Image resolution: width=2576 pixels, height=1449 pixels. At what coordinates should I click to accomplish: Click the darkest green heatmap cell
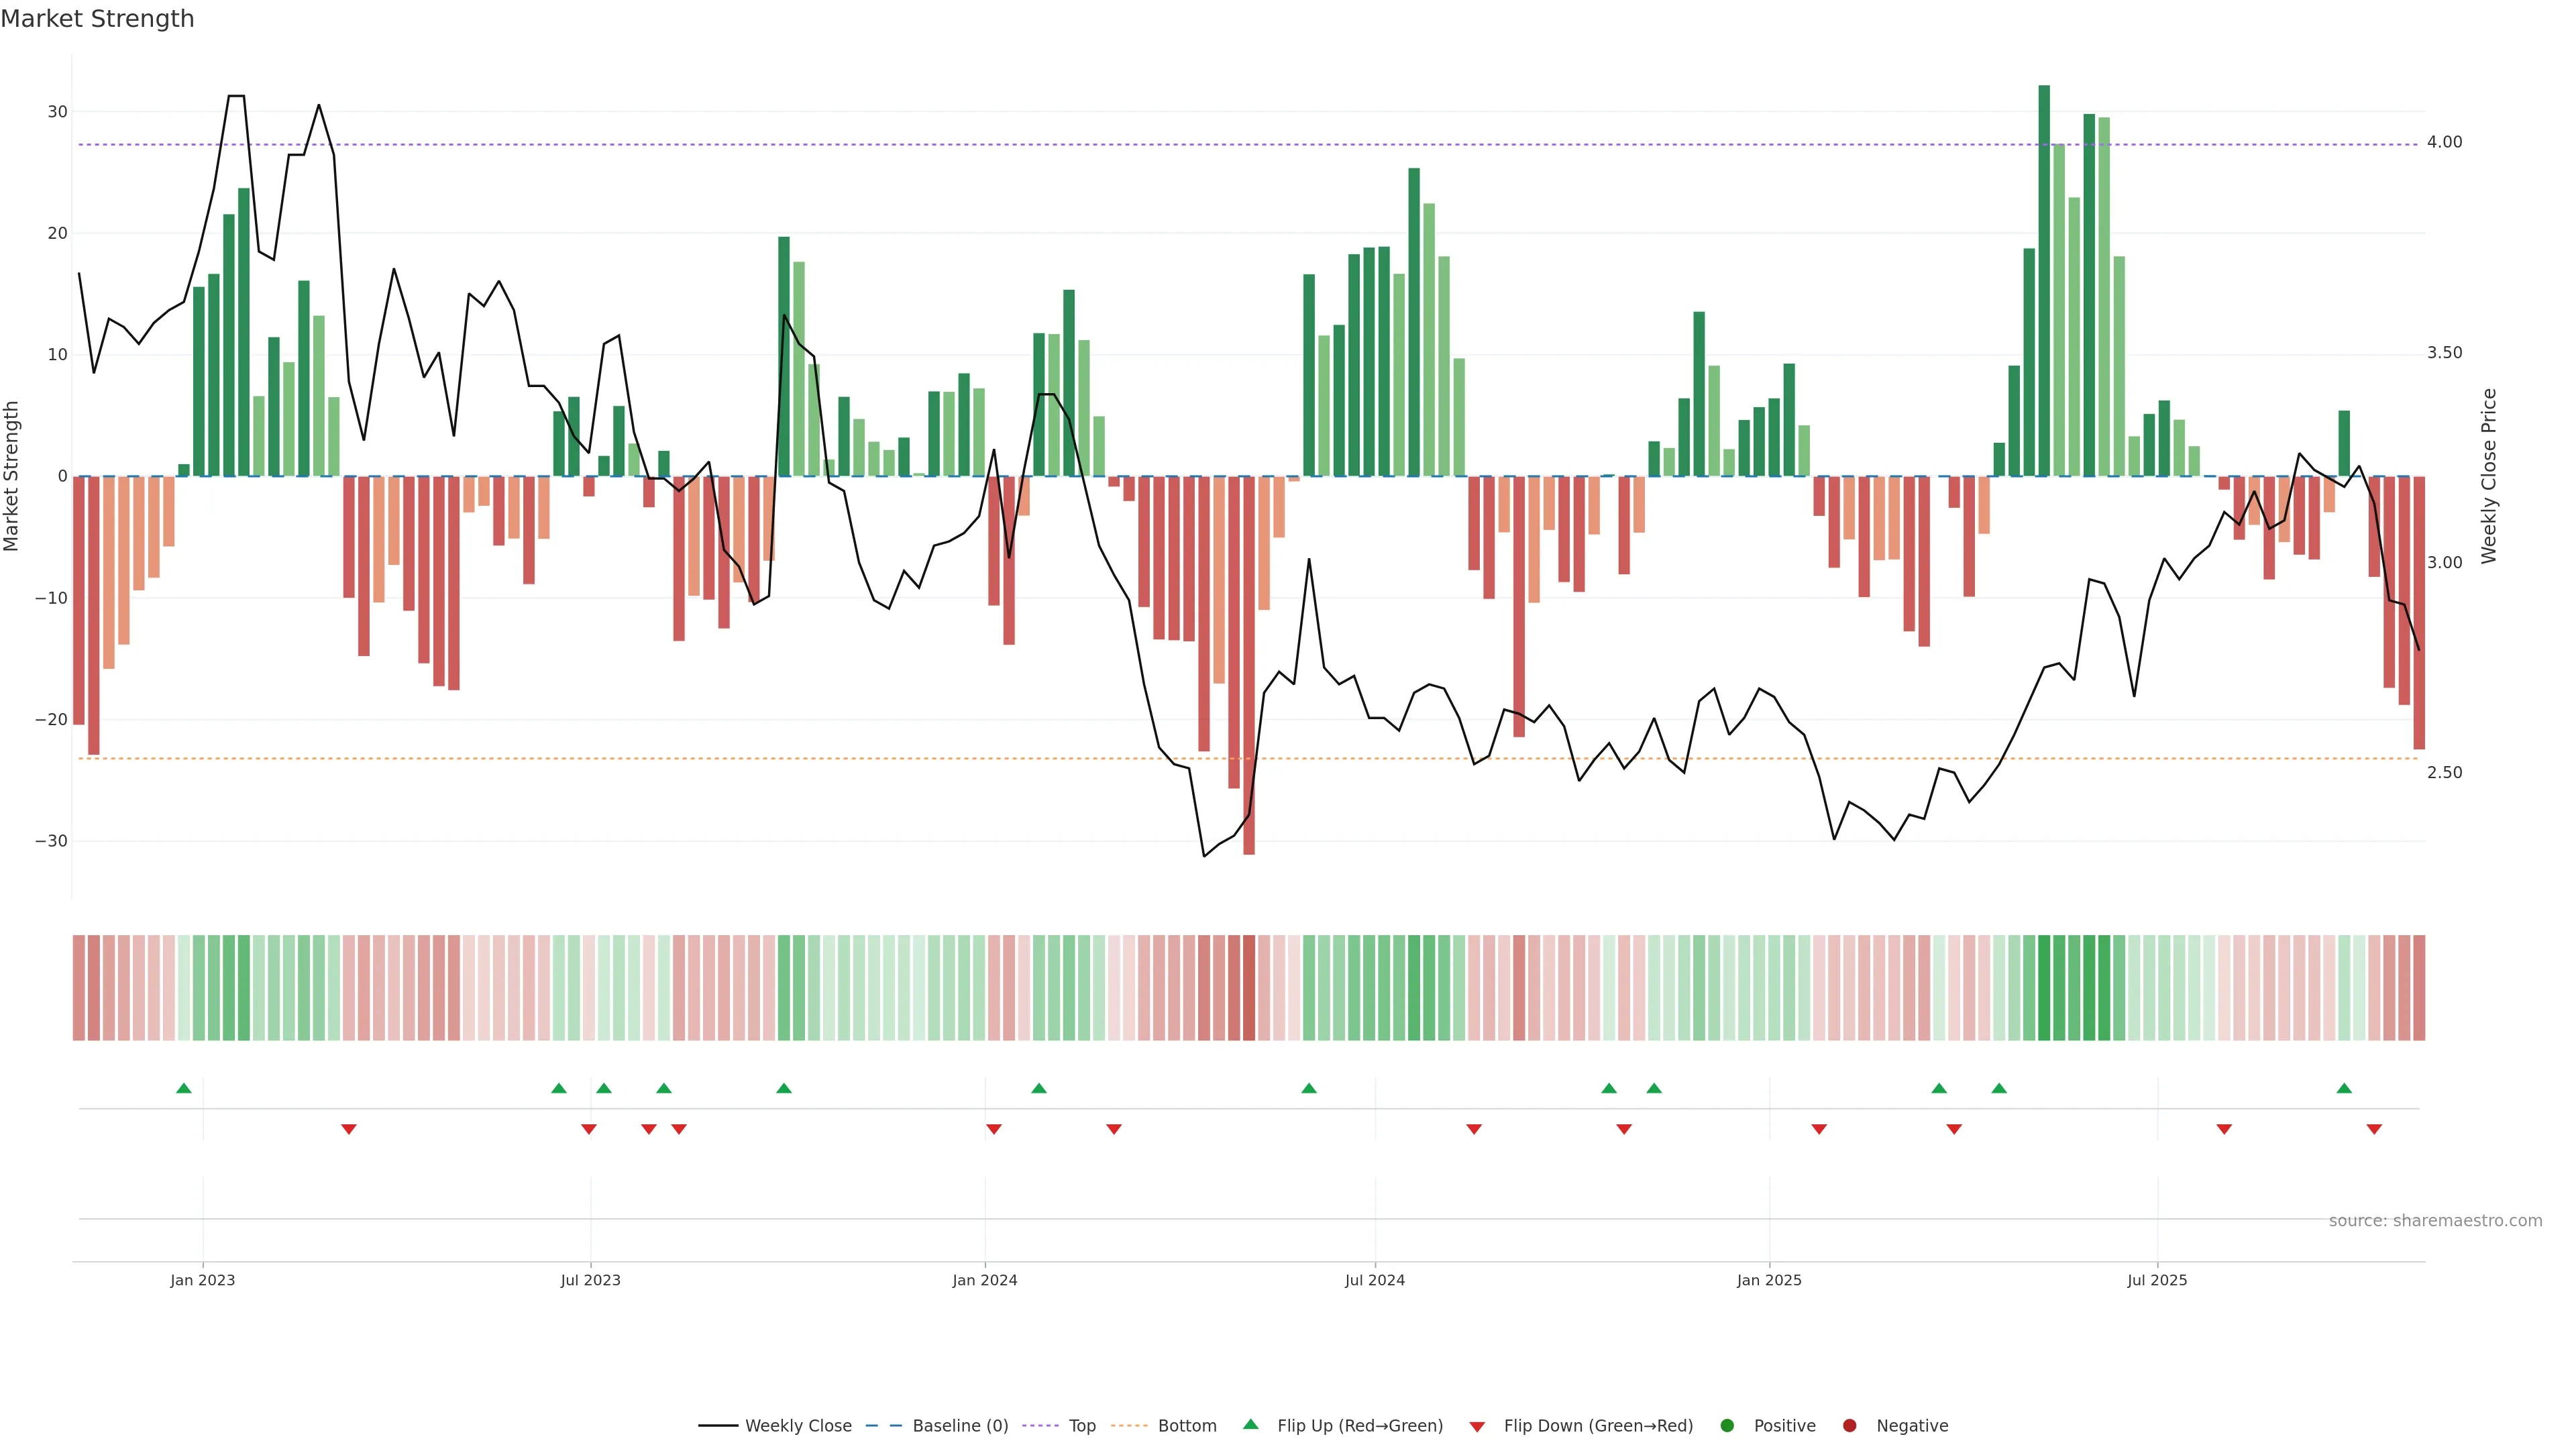(x=2044, y=988)
